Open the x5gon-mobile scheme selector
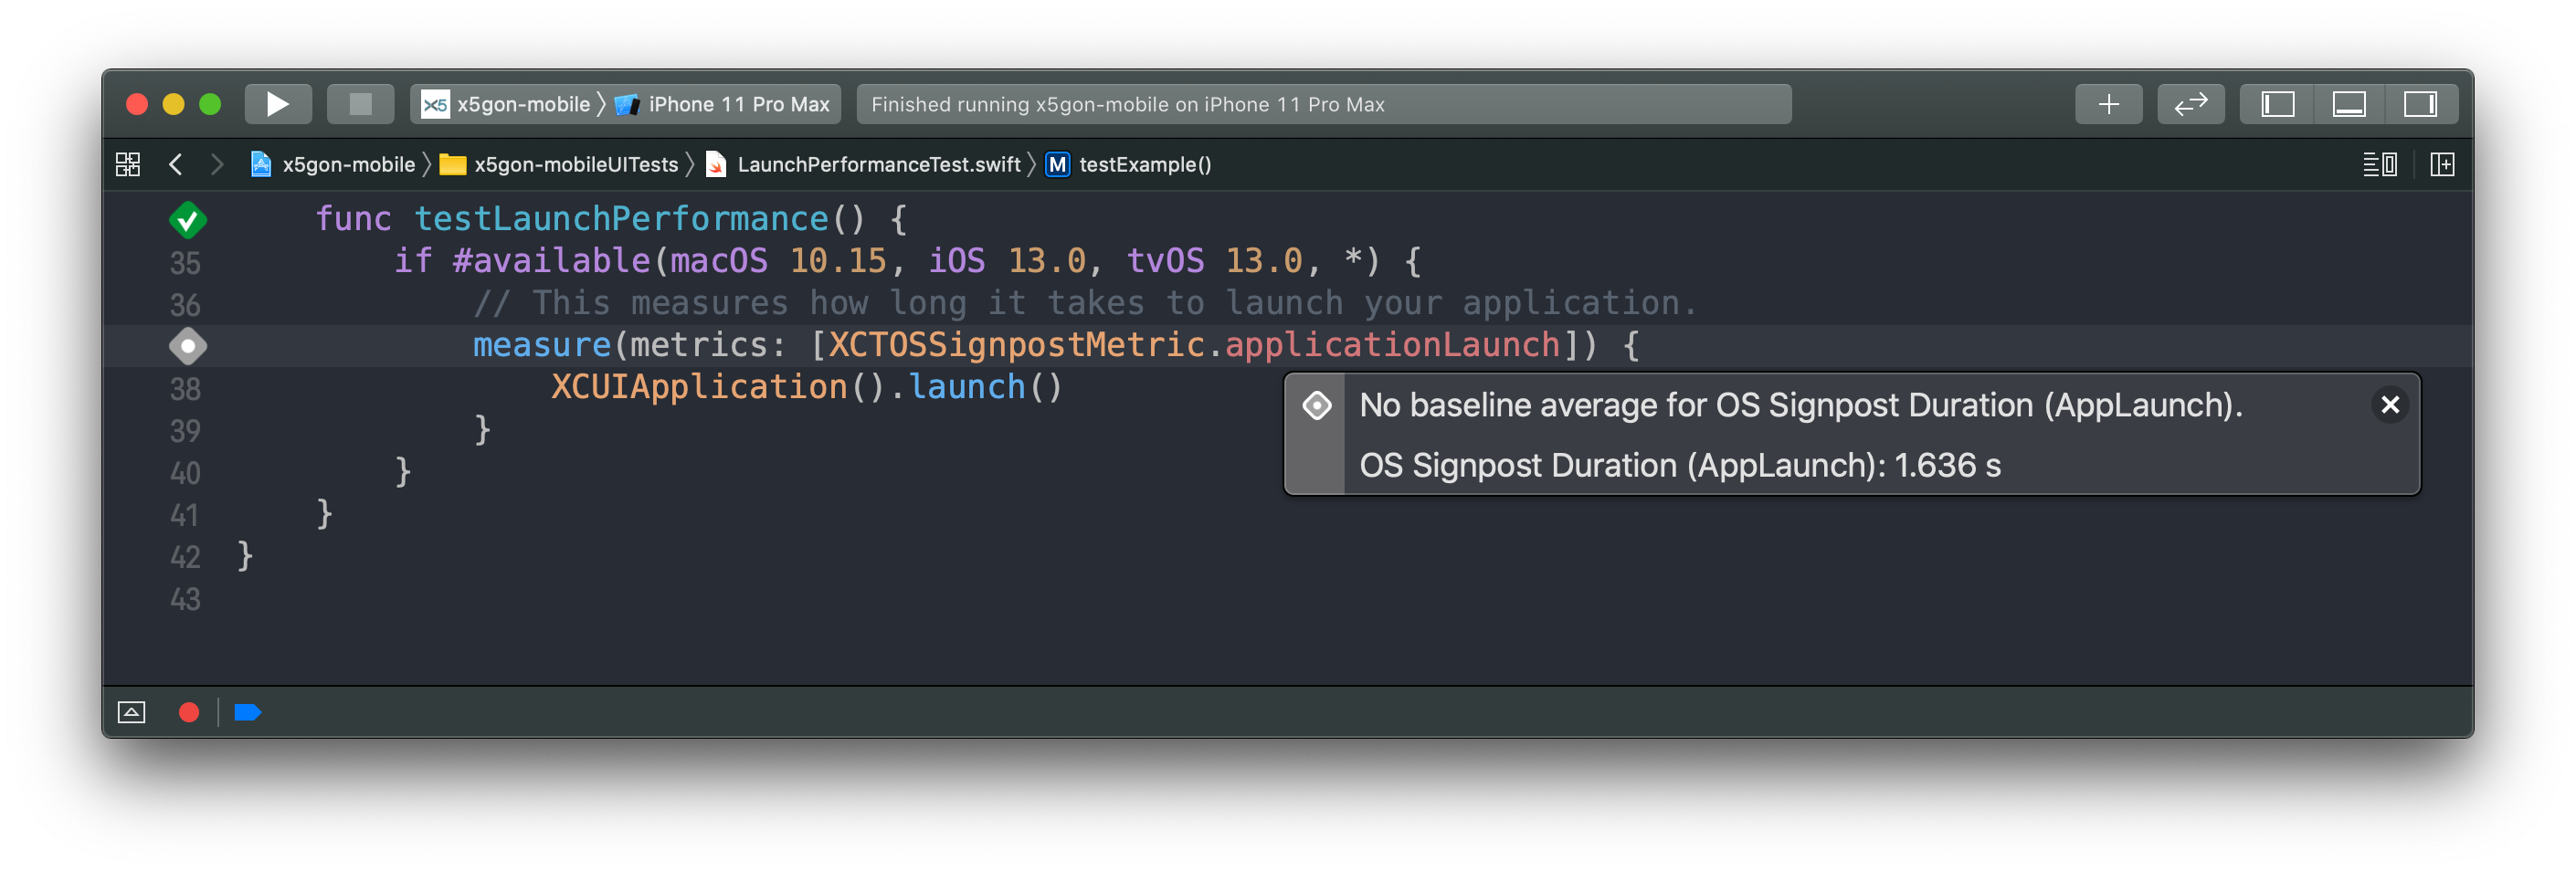 point(506,104)
